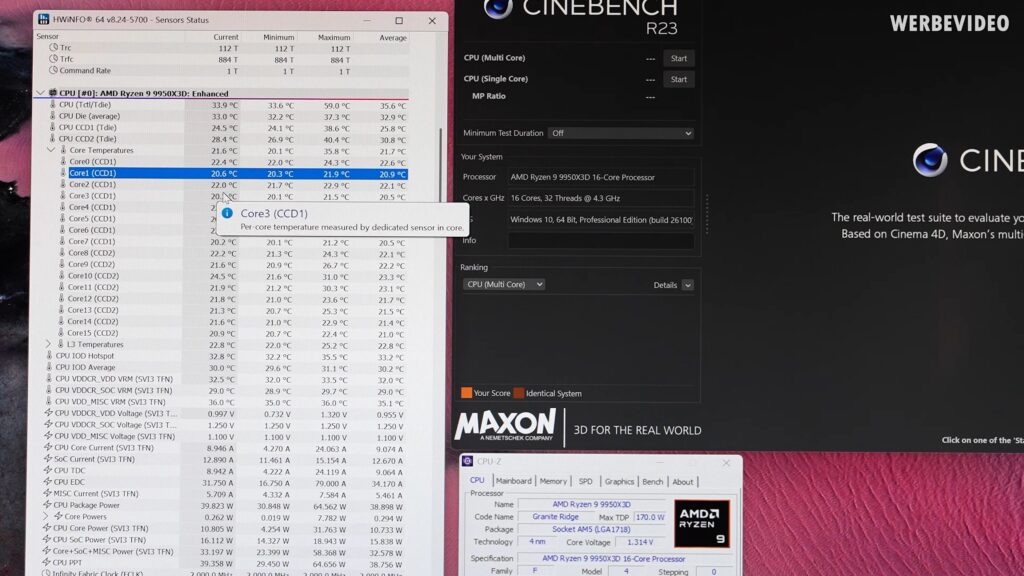Click the Processor field in Cinebench
This screenshot has width=1024, height=576.
(601, 177)
